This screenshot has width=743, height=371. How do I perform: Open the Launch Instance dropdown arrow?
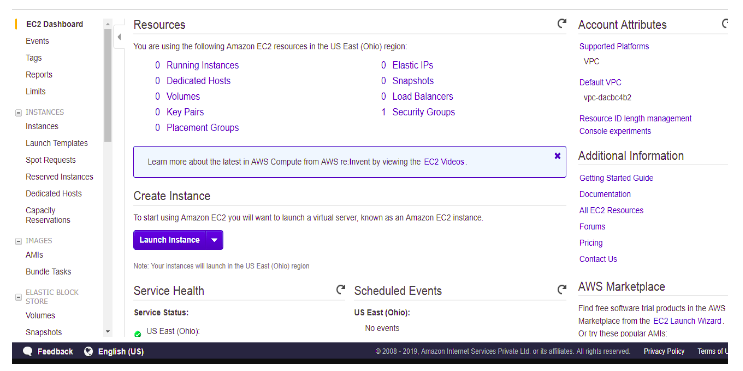click(x=214, y=240)
